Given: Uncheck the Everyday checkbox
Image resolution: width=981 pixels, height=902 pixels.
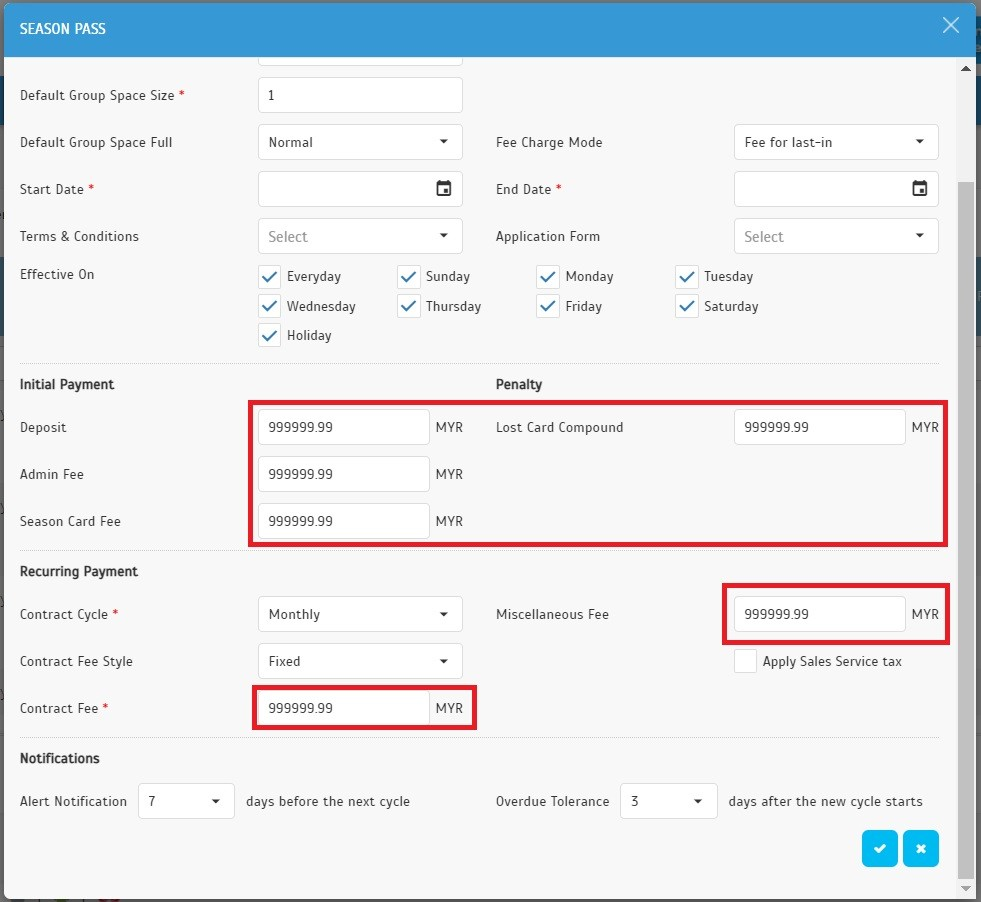Looking at the screenshot, I should (x=270, y=277).
